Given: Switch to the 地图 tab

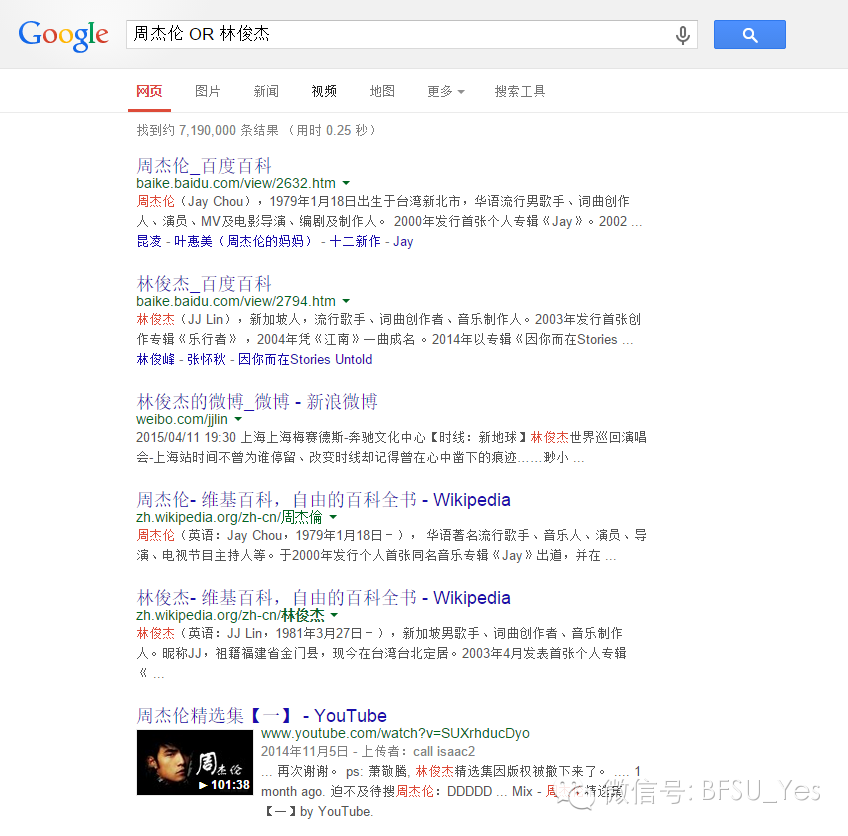Looking at the screenshot, I should coord(382,91).
